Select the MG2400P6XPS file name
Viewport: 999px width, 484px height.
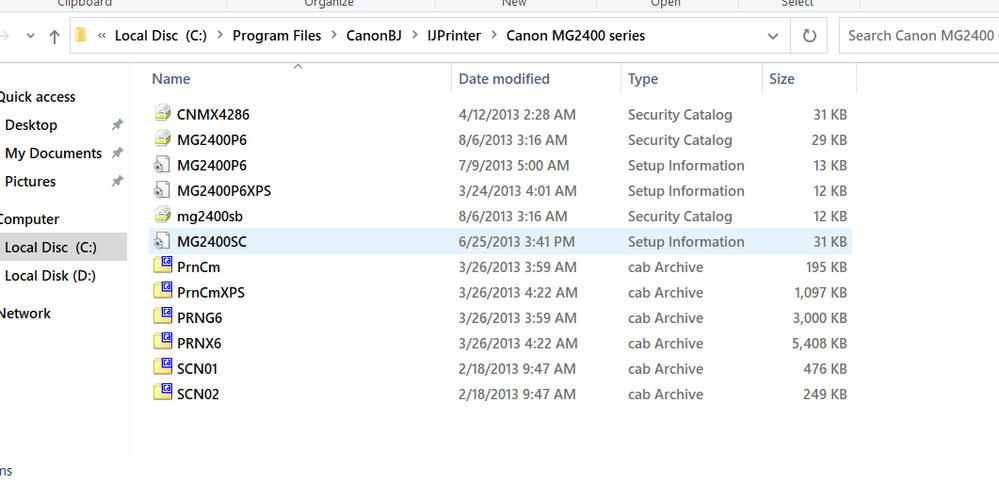tap(224, 191)
